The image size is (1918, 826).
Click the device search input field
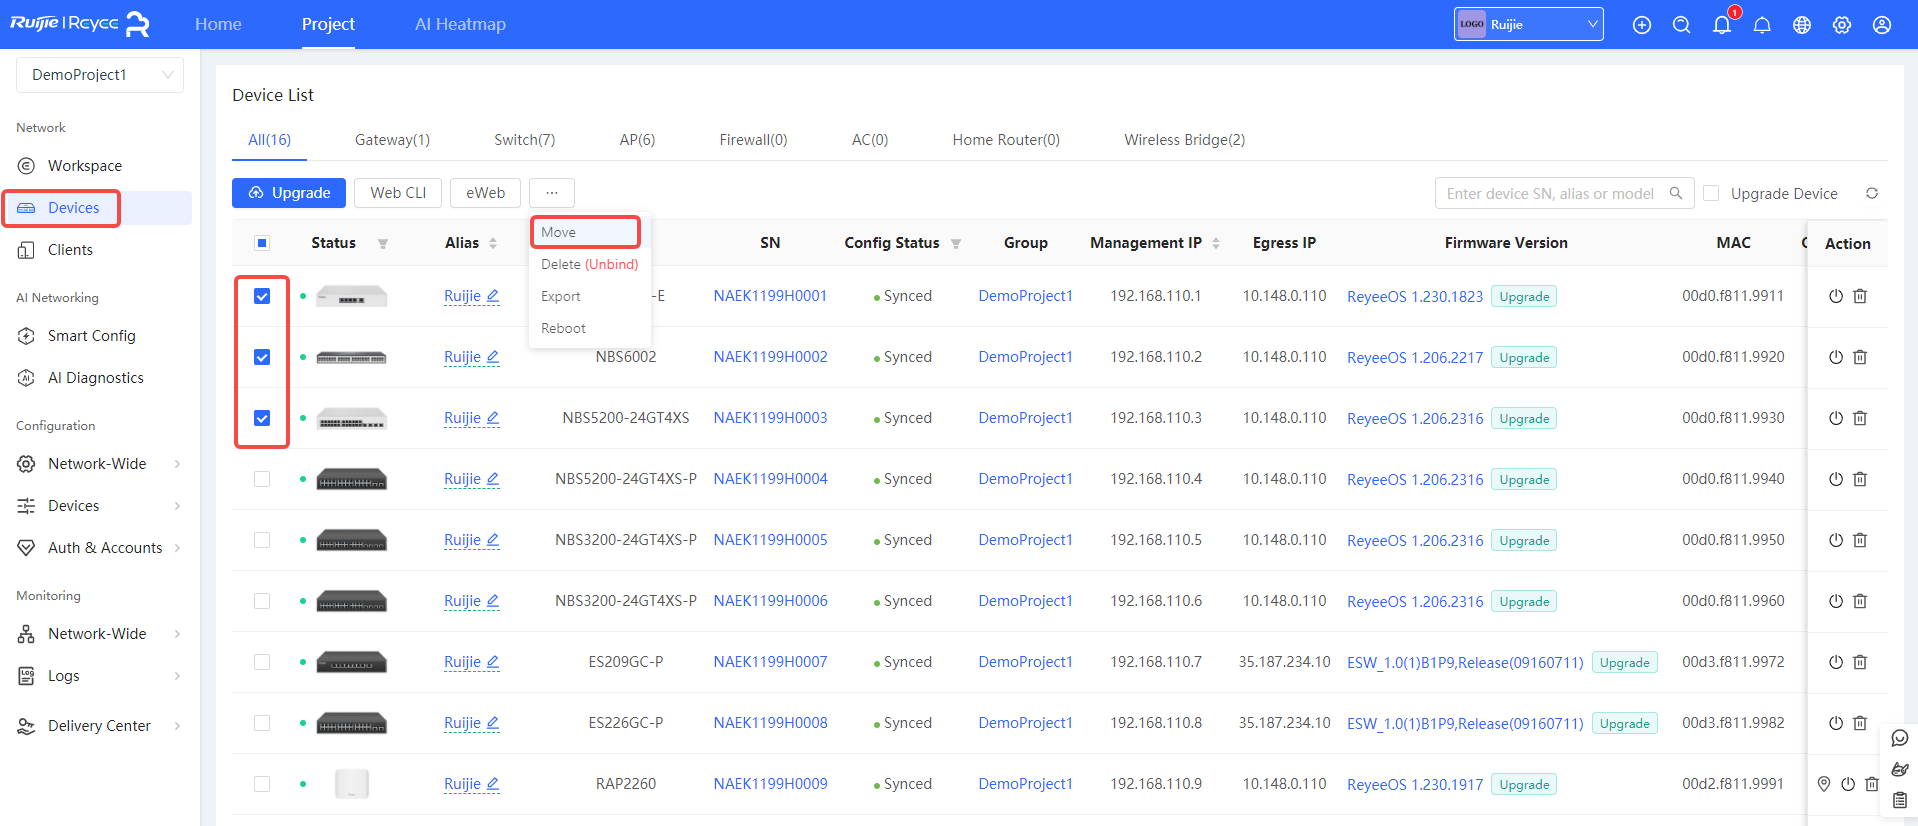click(1550, 193)
